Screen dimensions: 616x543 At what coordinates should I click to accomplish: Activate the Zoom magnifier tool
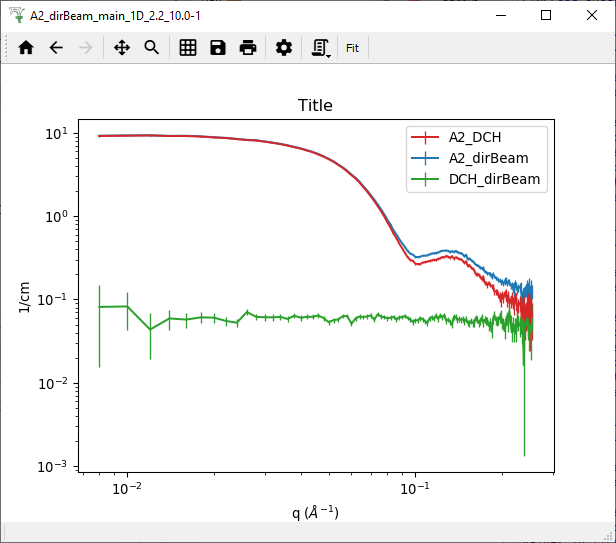click(152, 48)
